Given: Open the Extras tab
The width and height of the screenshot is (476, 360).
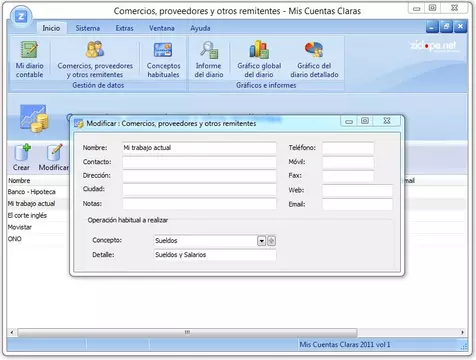Looking at the screenshot, I should coord(124,28).
